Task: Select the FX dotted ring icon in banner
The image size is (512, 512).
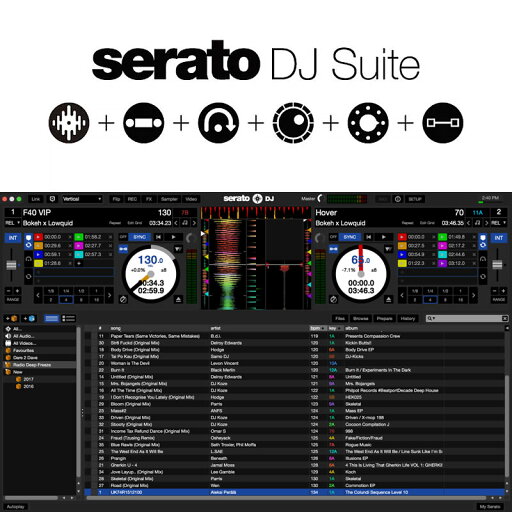Action: [x=368, y=123]
